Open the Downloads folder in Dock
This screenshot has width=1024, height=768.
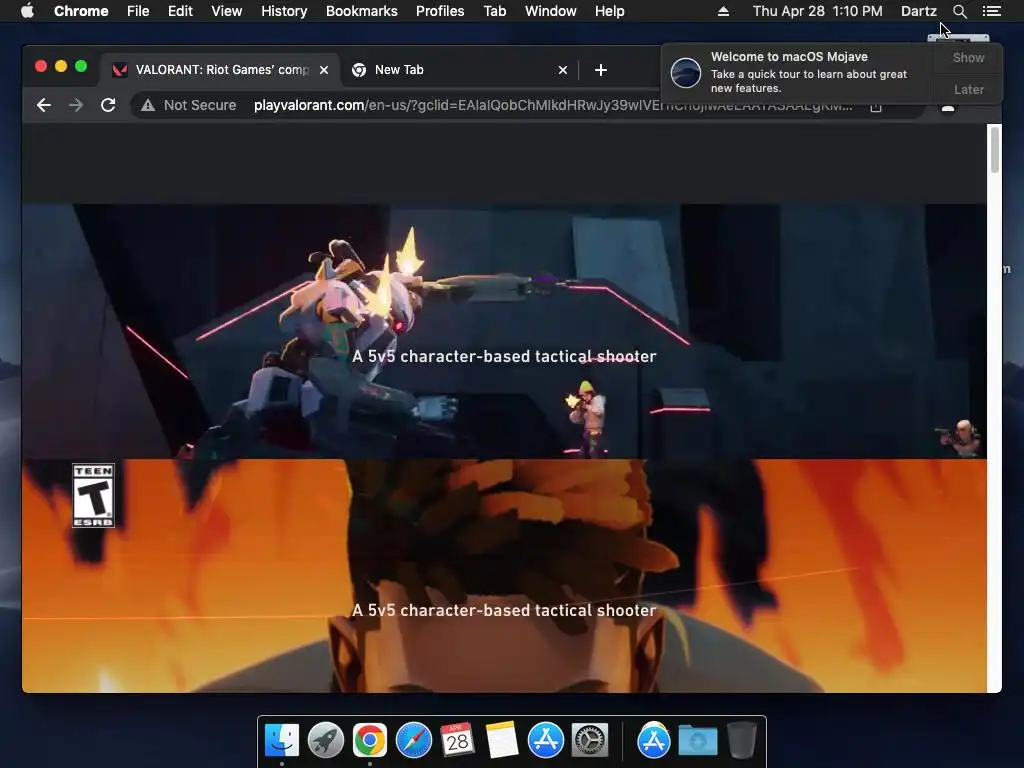pyautogui.click(x=697, y=740)
